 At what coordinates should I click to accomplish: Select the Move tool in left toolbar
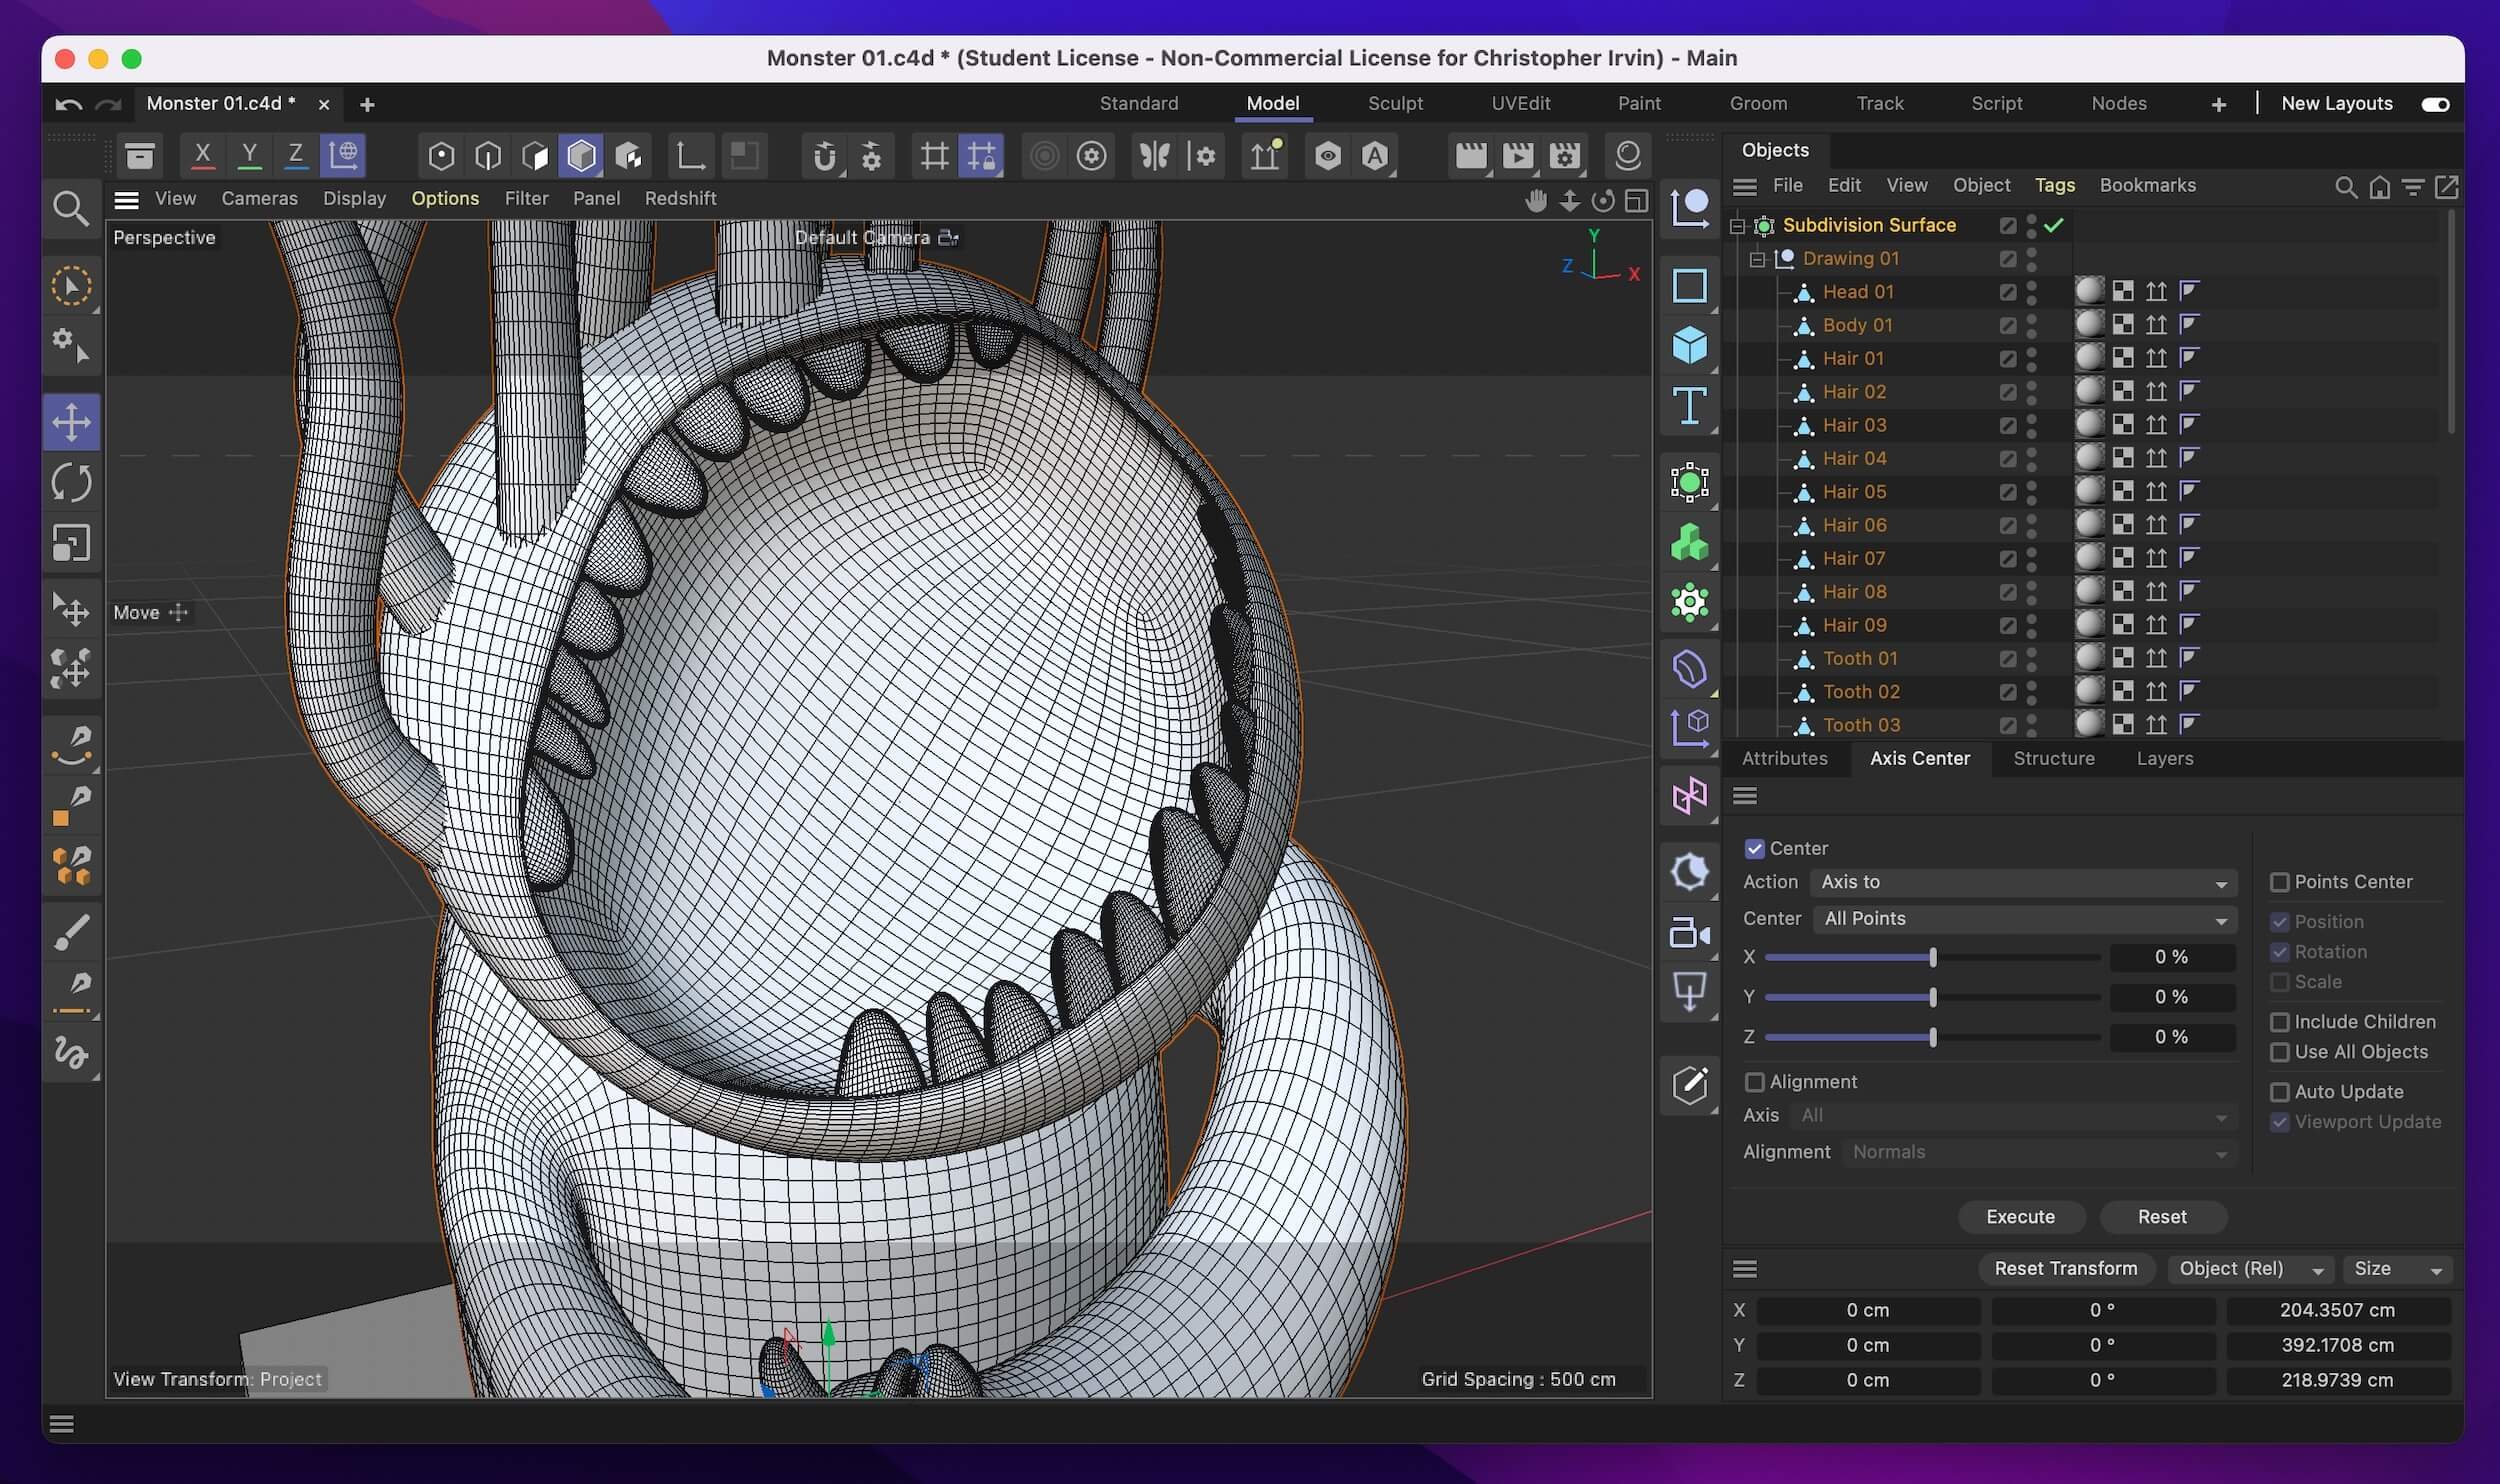click(x=71, y=422)
